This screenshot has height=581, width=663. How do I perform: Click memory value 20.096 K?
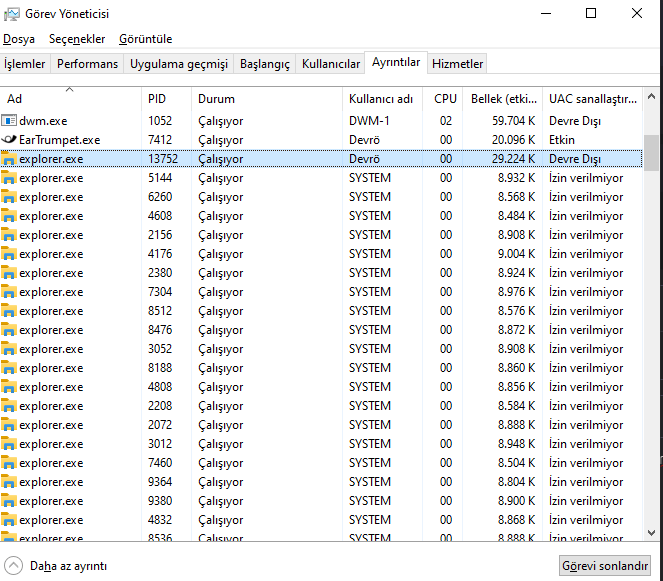point(514,140)
